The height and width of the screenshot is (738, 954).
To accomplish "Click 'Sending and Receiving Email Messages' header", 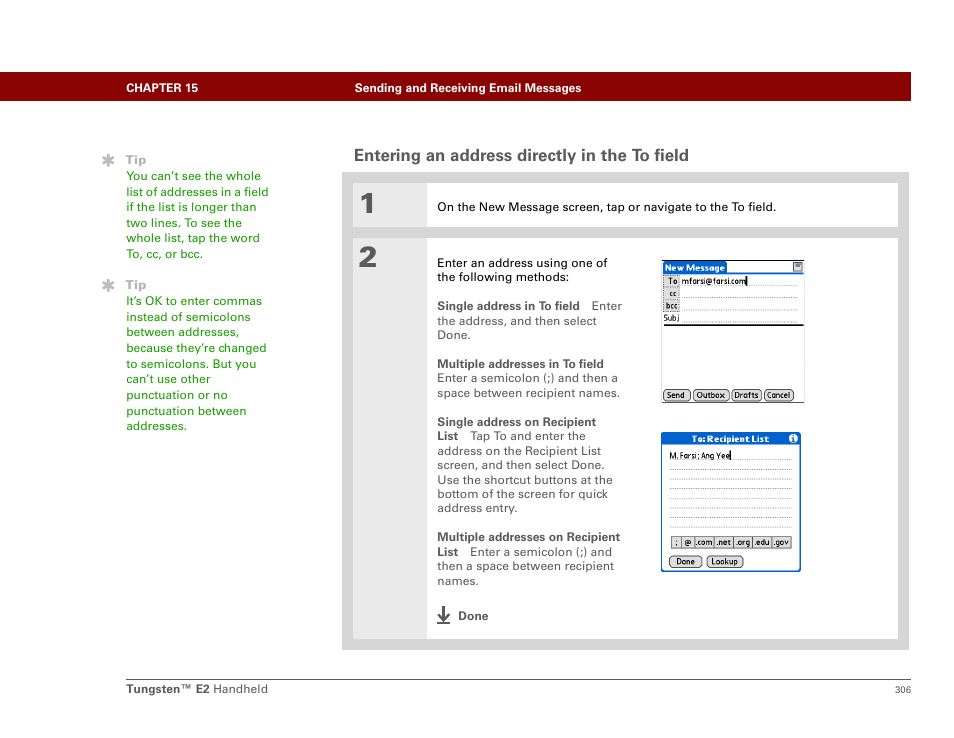I will pos(468,88).
